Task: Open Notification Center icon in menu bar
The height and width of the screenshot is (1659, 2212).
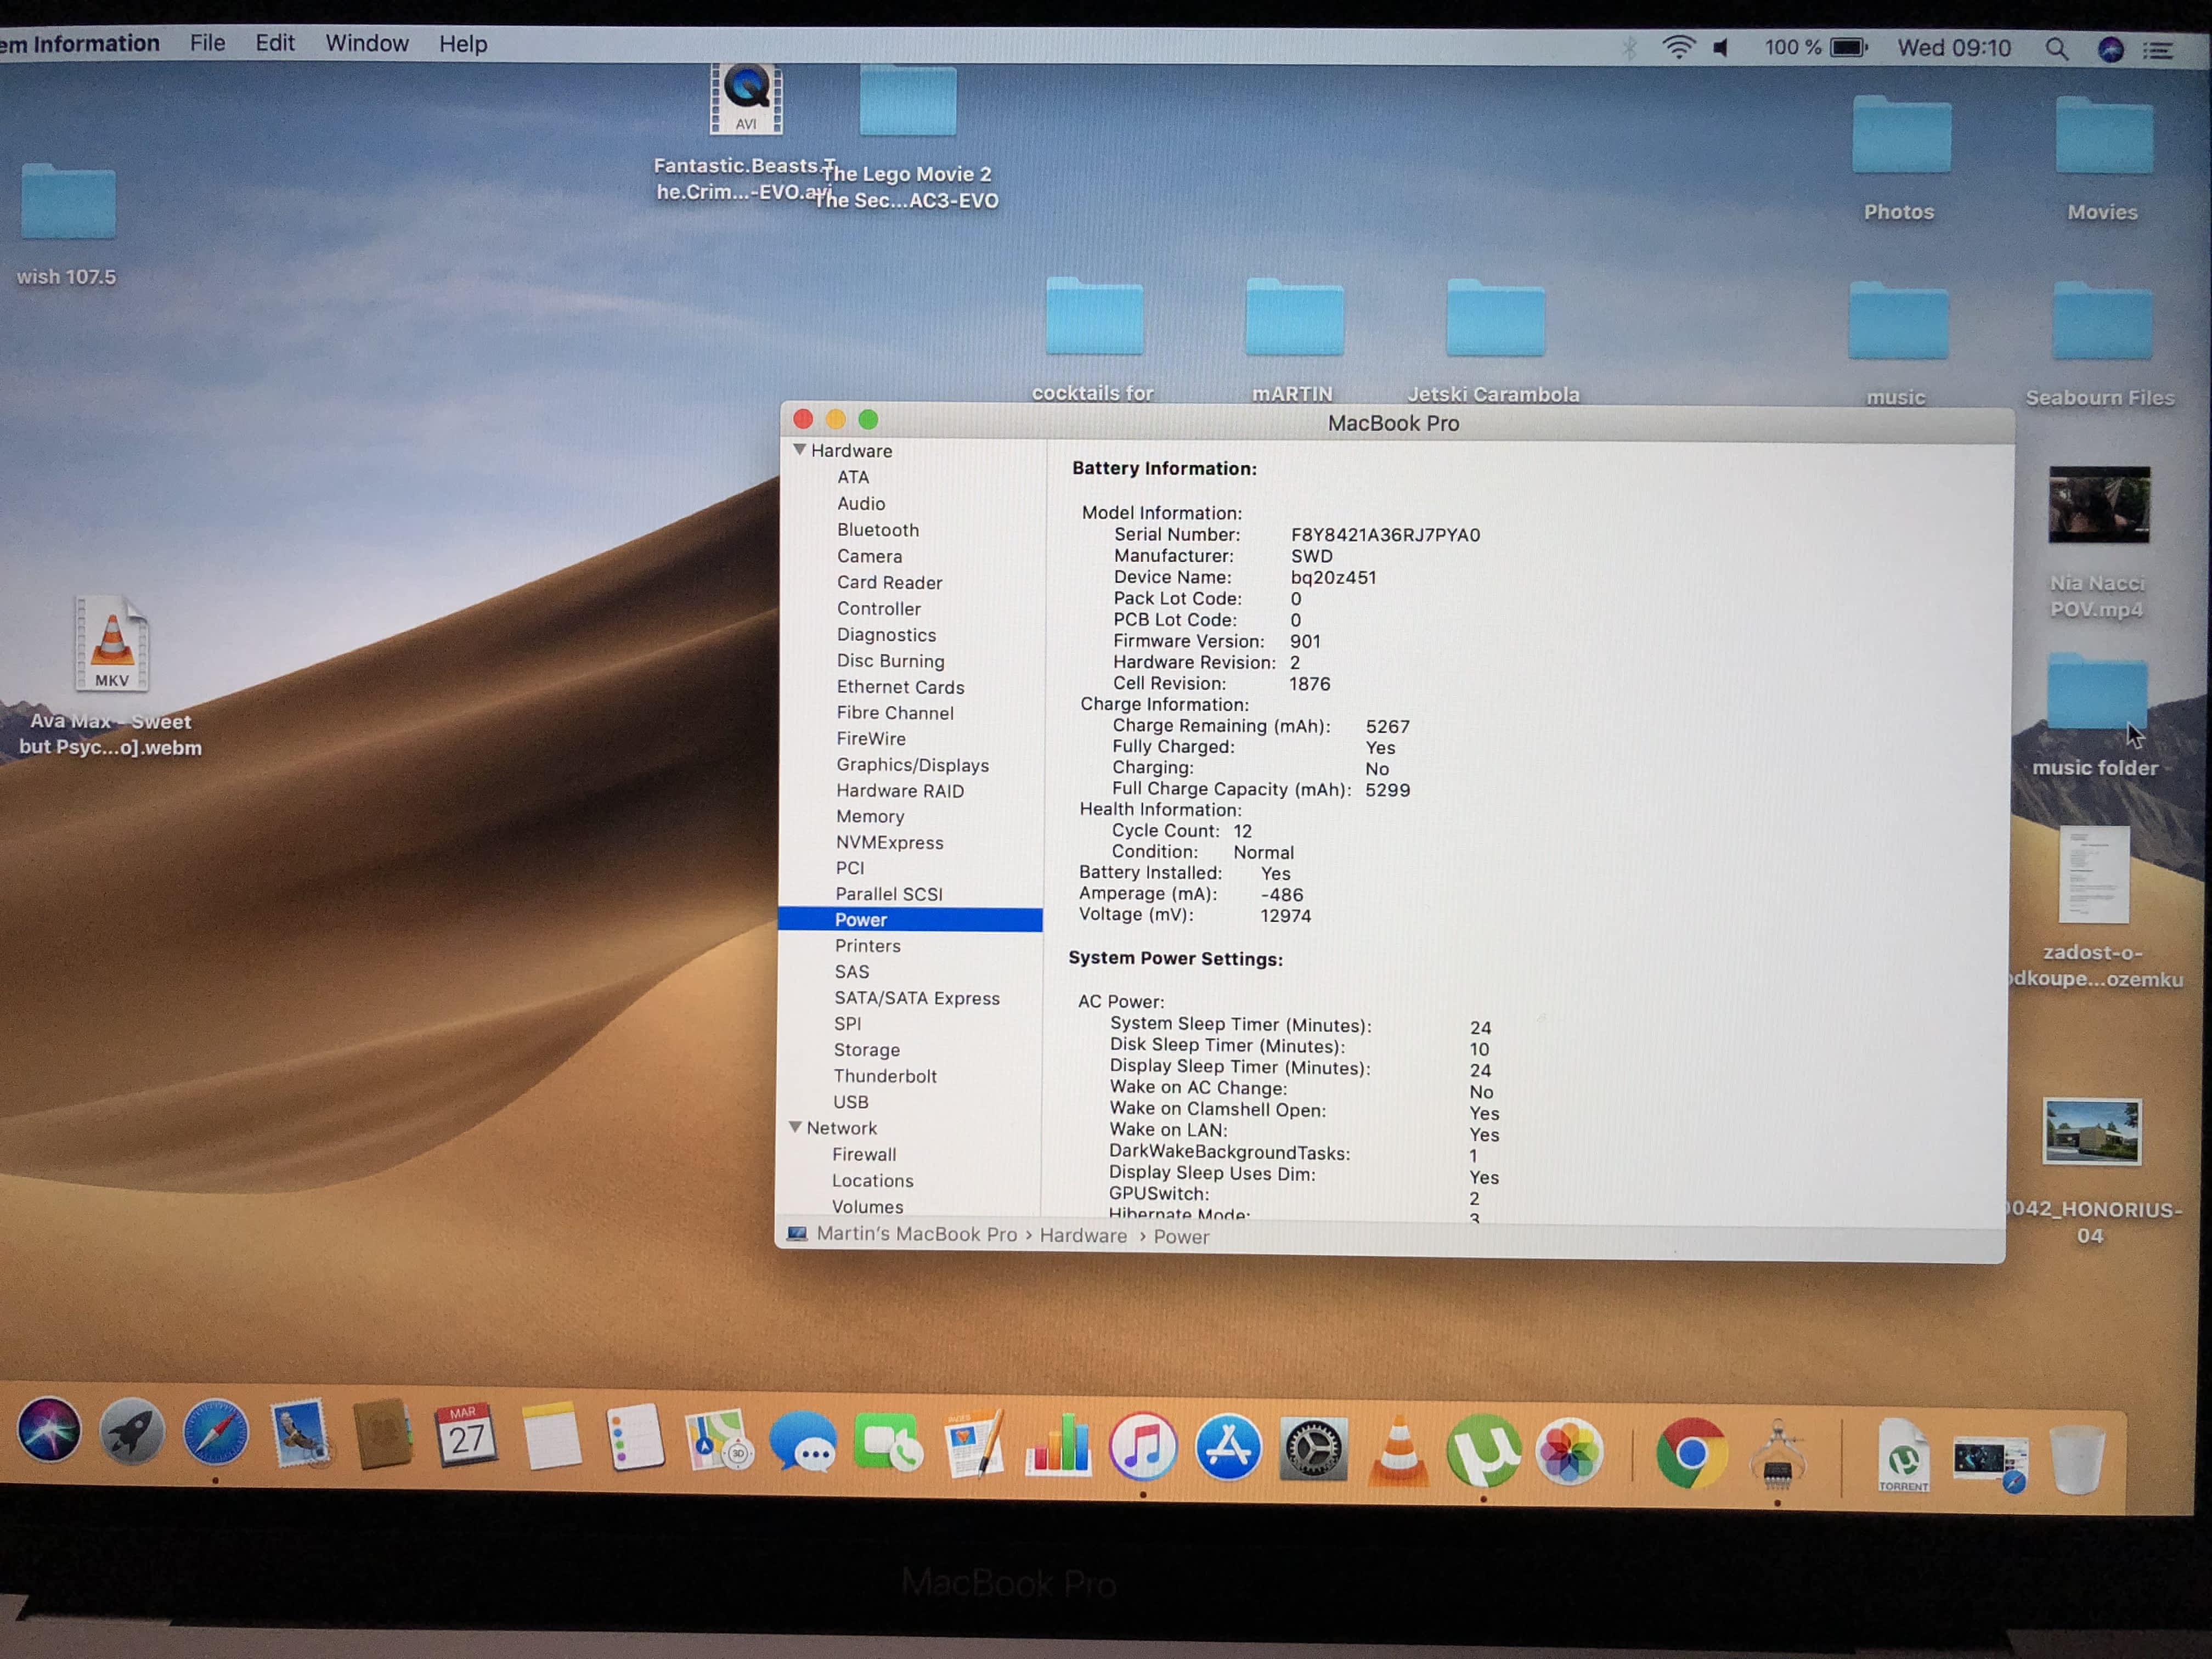Action: (2159, 50)
